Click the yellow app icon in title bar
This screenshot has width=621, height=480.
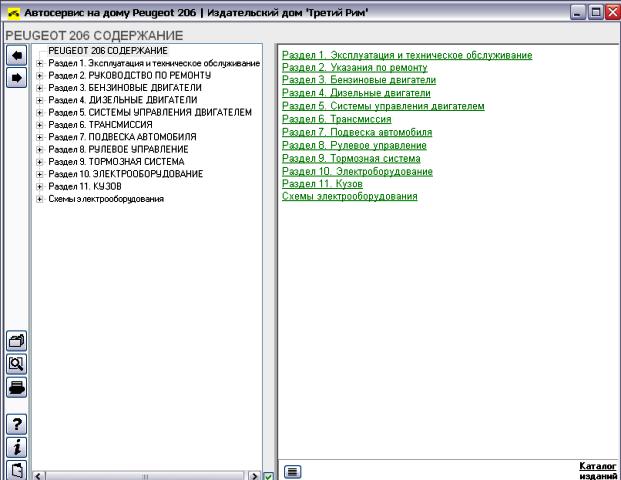click(x=13, y=13)
